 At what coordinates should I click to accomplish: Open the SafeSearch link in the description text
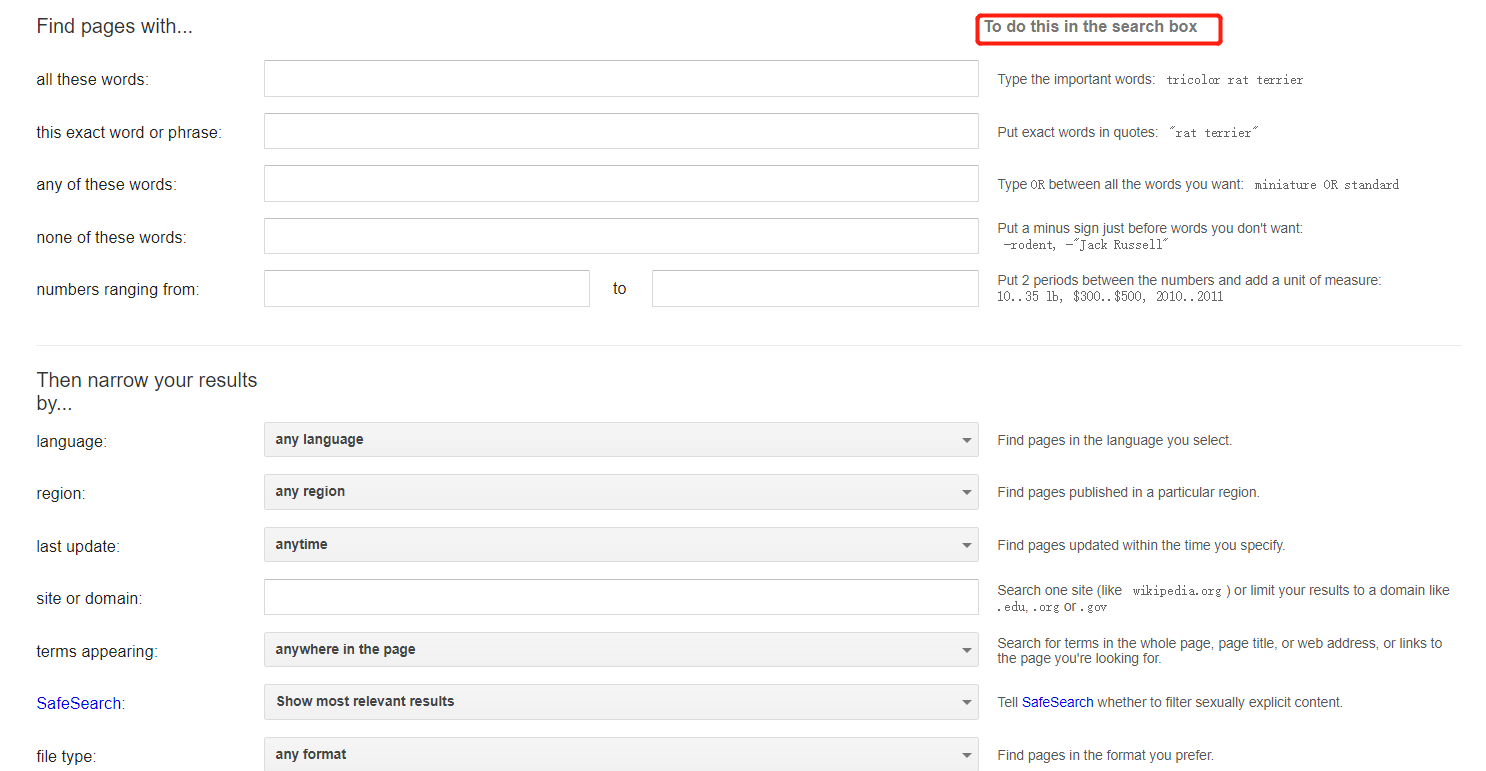pos(1057,702)
